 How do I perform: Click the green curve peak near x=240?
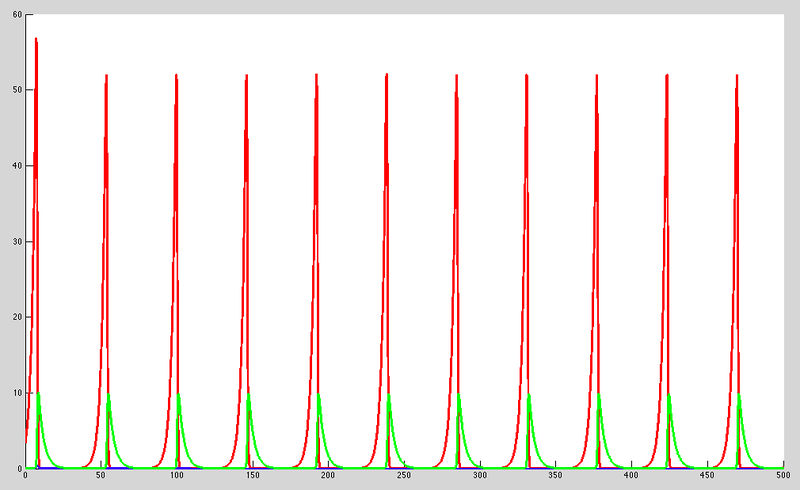[389, 395]
